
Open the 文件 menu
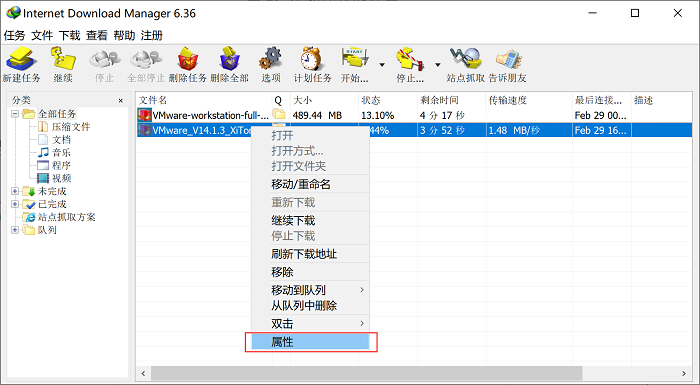42,35
